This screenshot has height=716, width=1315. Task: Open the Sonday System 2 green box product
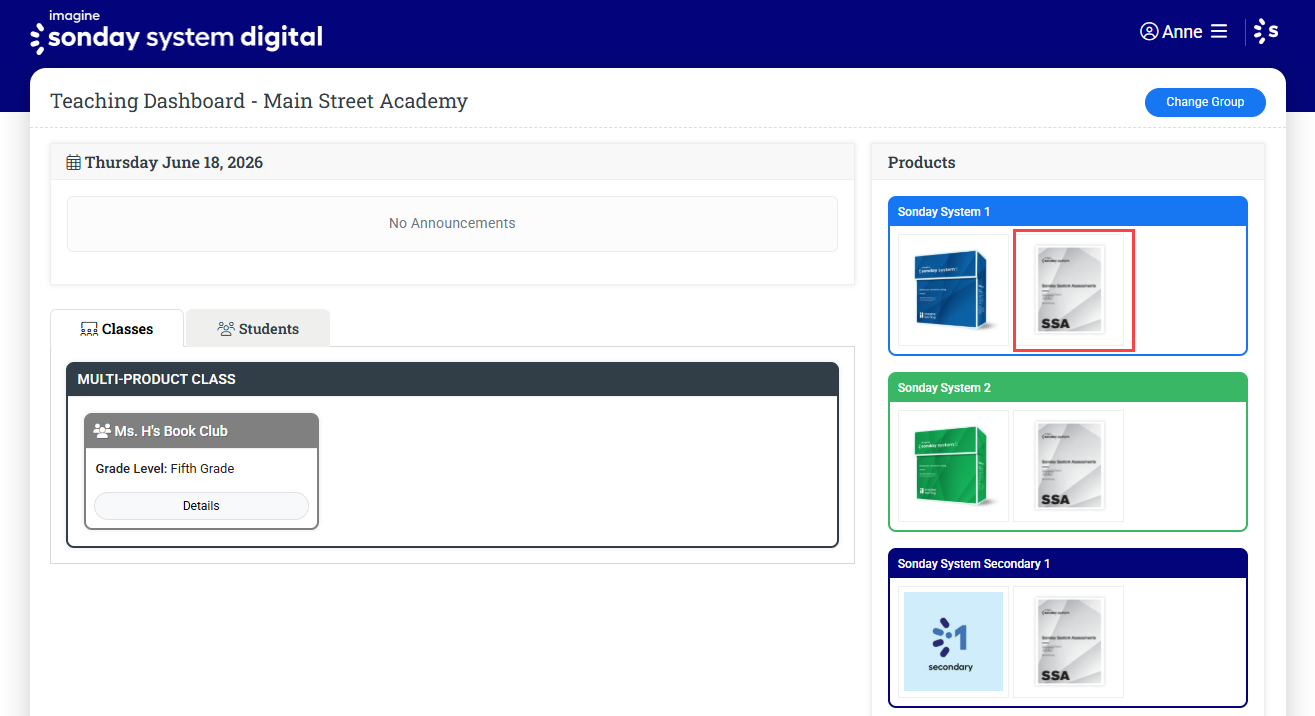pos(953,466)
